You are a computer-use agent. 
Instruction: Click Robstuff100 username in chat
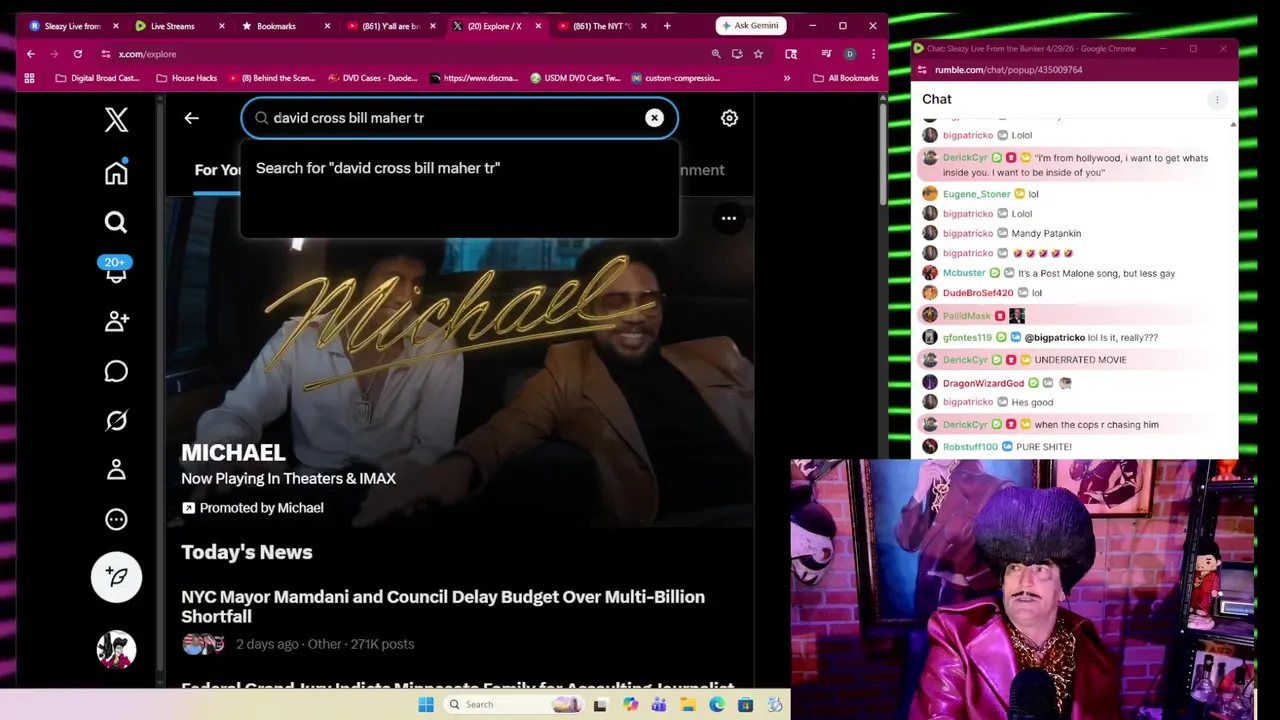[x=970, y=447]
